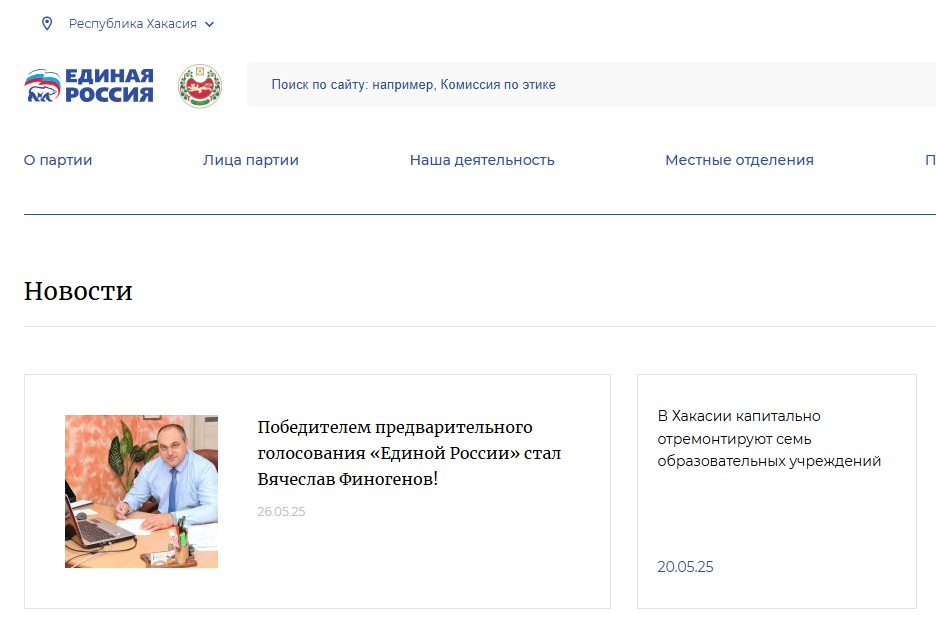Click the 20.05.25 date link
The image size is (936, 619).
tap(685, 567)
